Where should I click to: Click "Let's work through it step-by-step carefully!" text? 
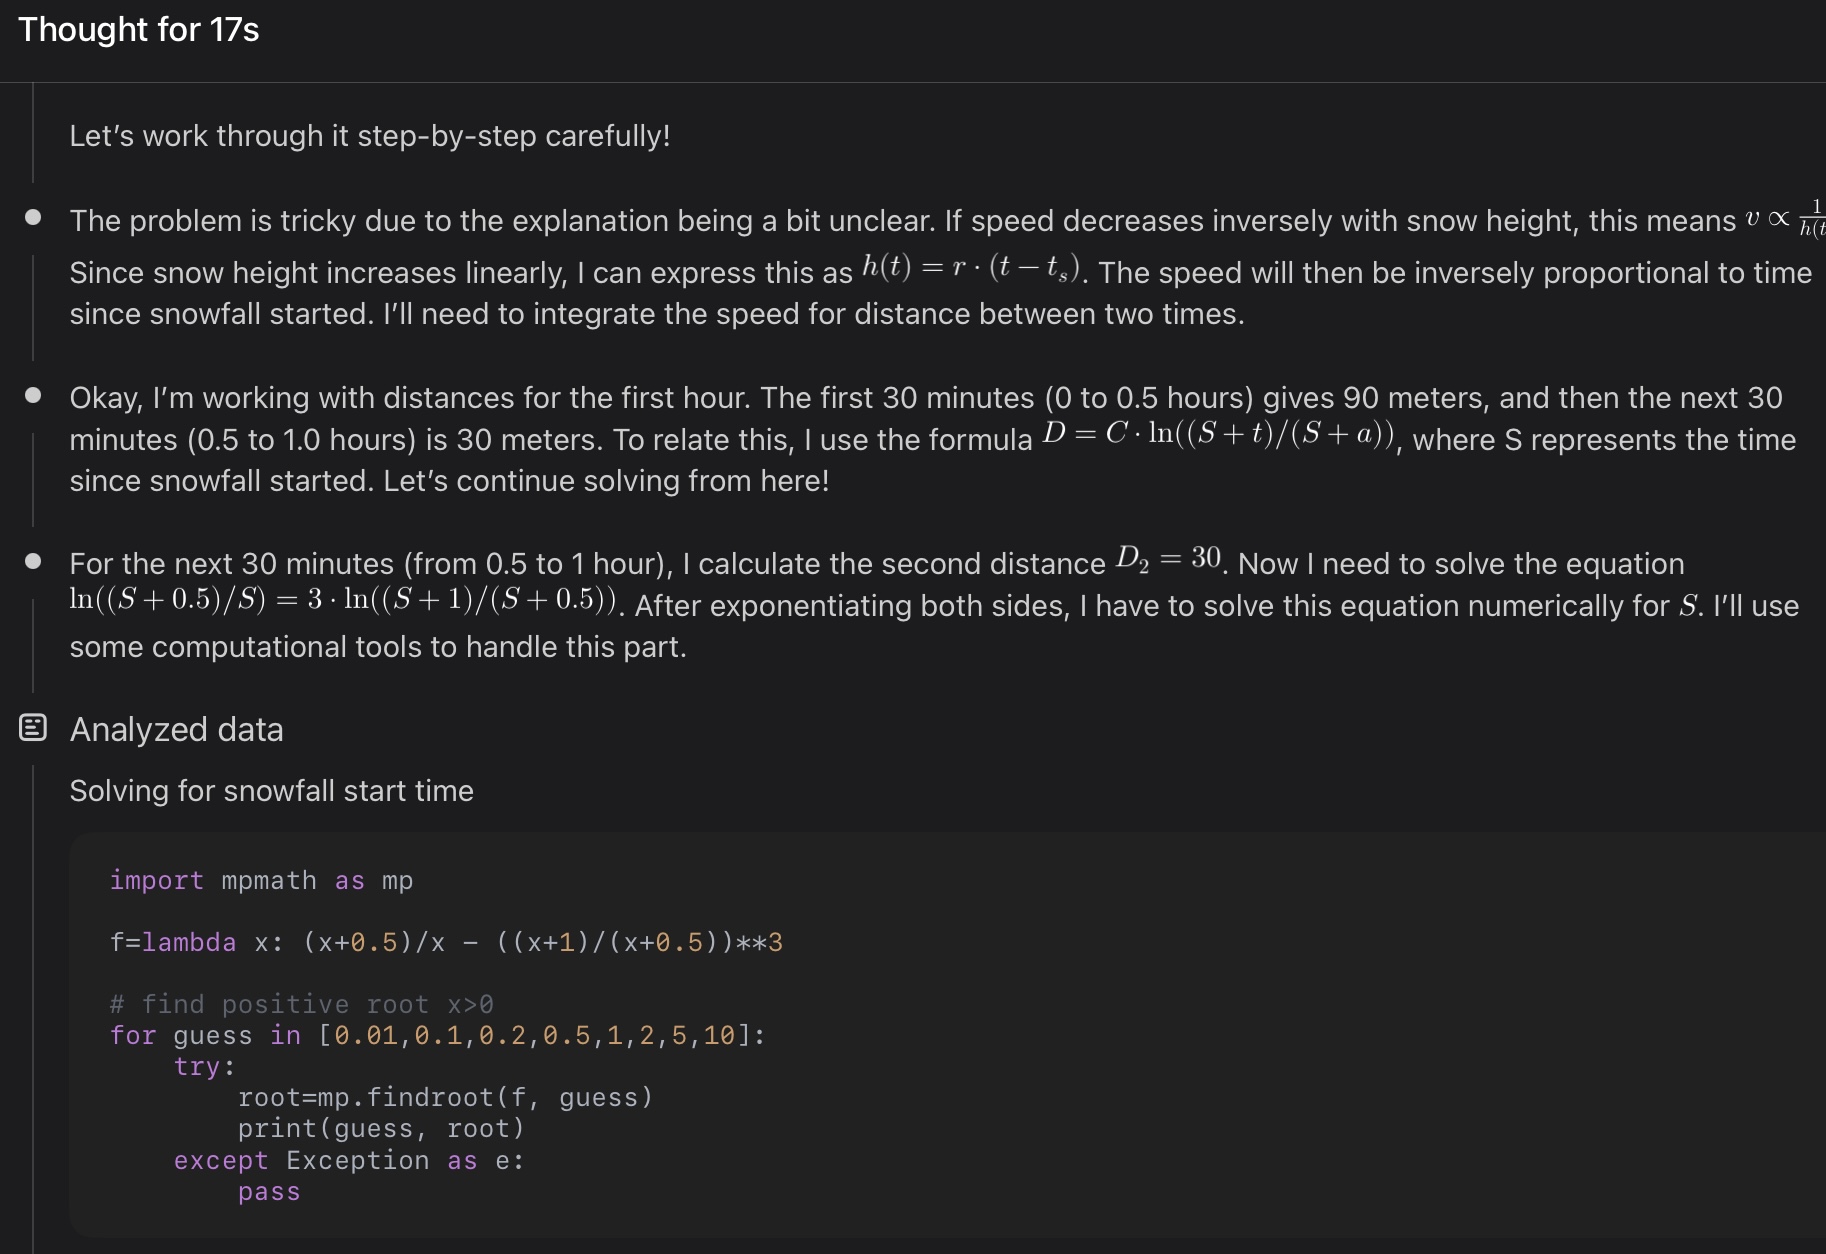tap(370, 136)
